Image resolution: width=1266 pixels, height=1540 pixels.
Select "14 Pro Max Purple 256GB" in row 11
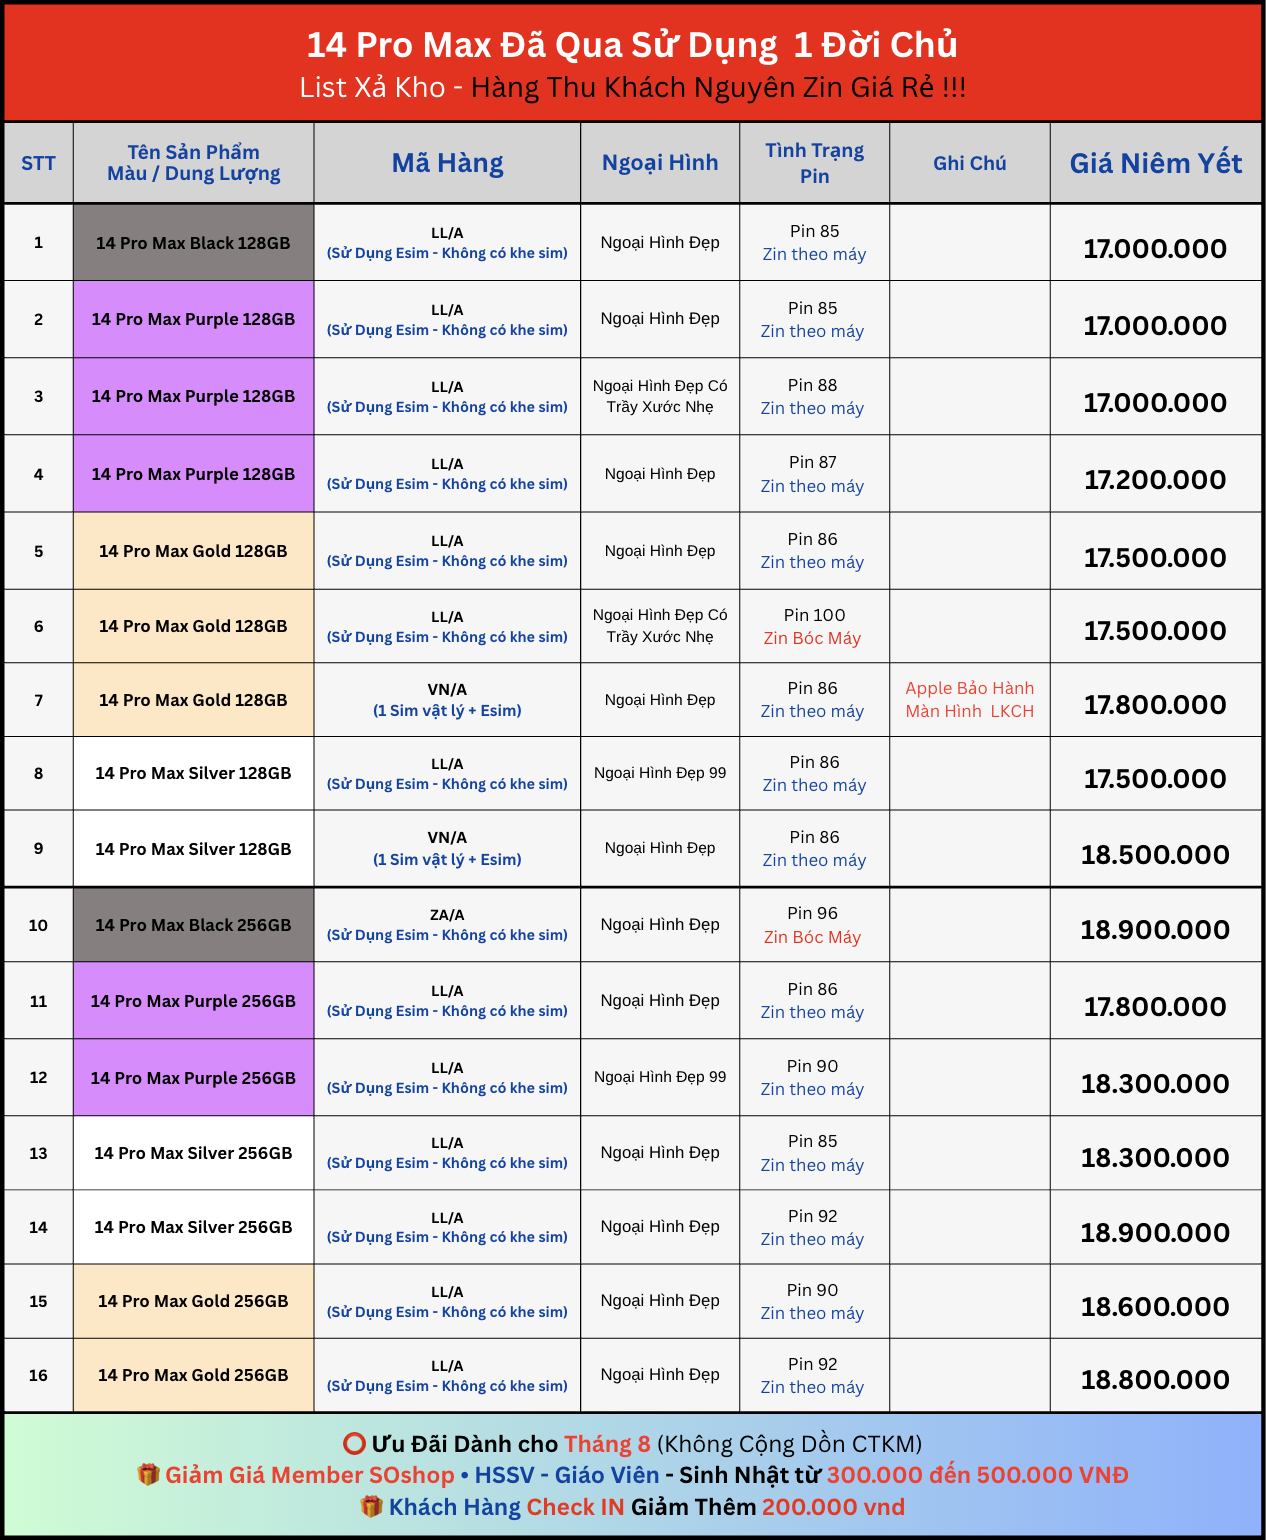tap(193, 1001)
